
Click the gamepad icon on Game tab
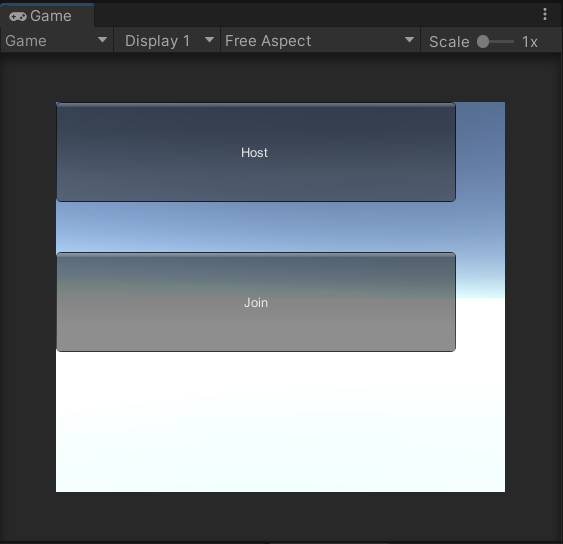[18, 17]
